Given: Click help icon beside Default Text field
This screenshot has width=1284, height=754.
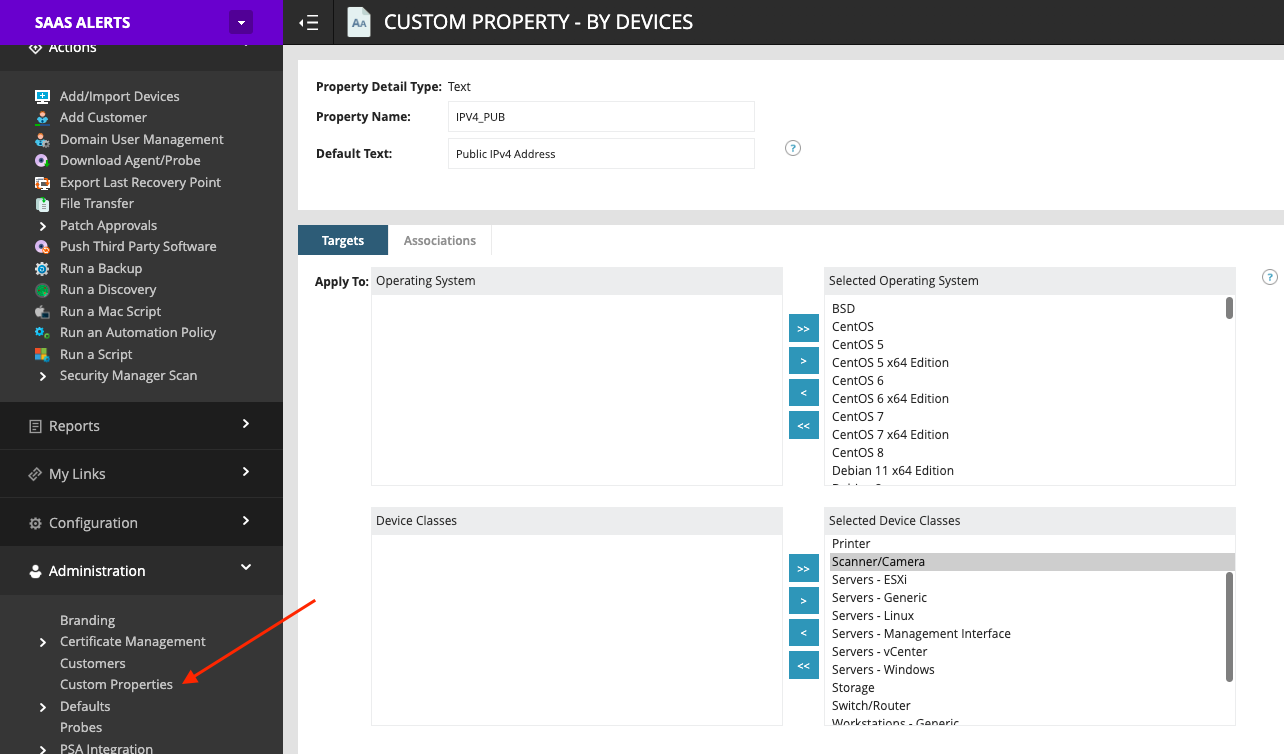Looking at the screenshot, I should pos(793,148).
